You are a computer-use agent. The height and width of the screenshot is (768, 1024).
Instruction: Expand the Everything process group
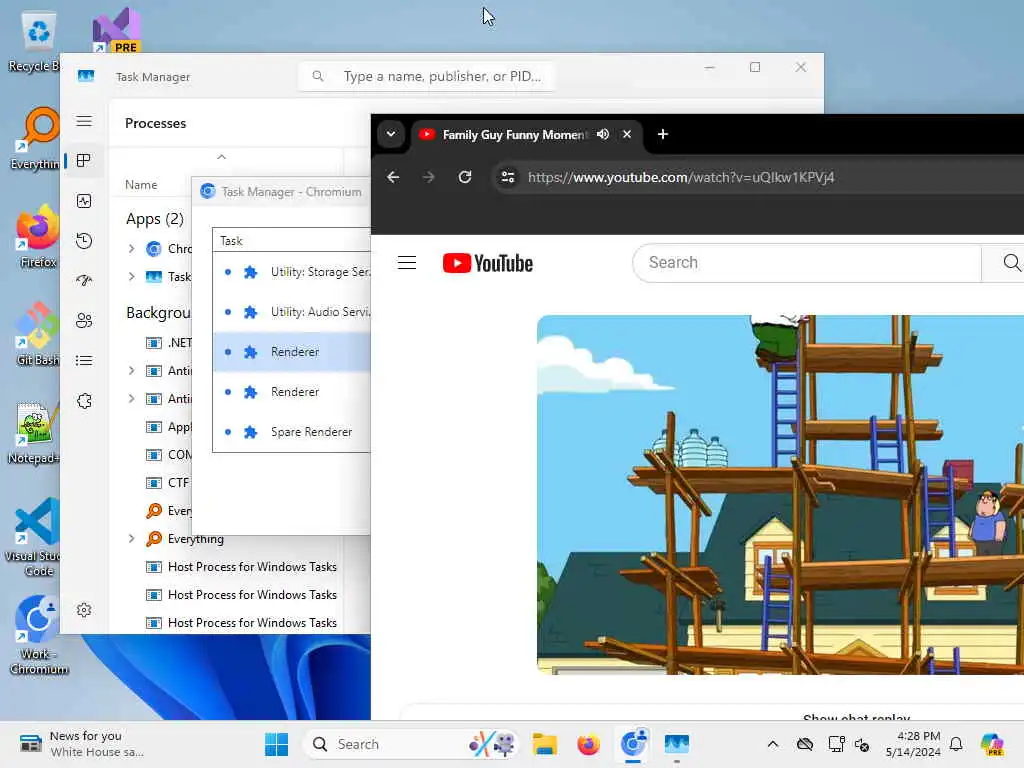131,539
